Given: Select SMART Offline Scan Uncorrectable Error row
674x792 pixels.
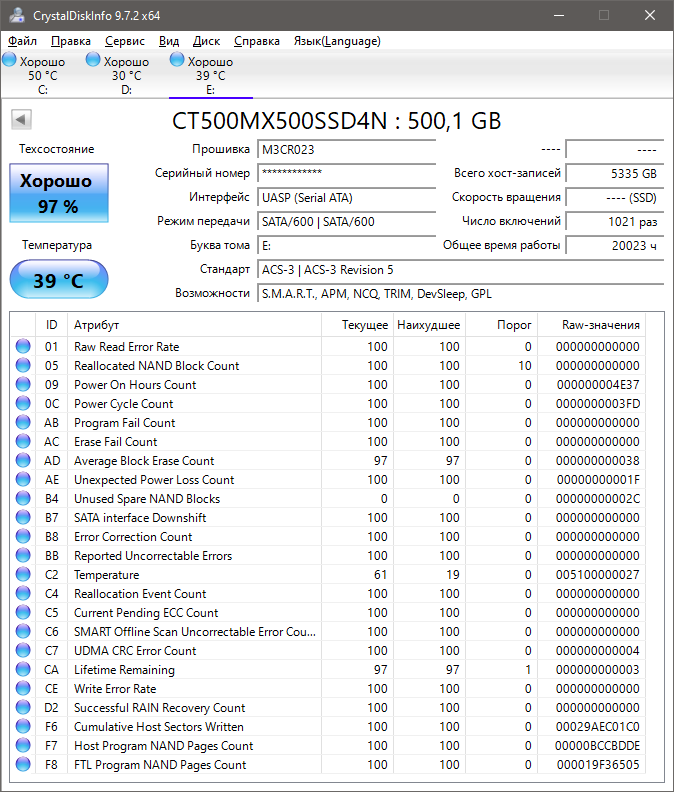Looking at the screenshot, I should [328, 631].
